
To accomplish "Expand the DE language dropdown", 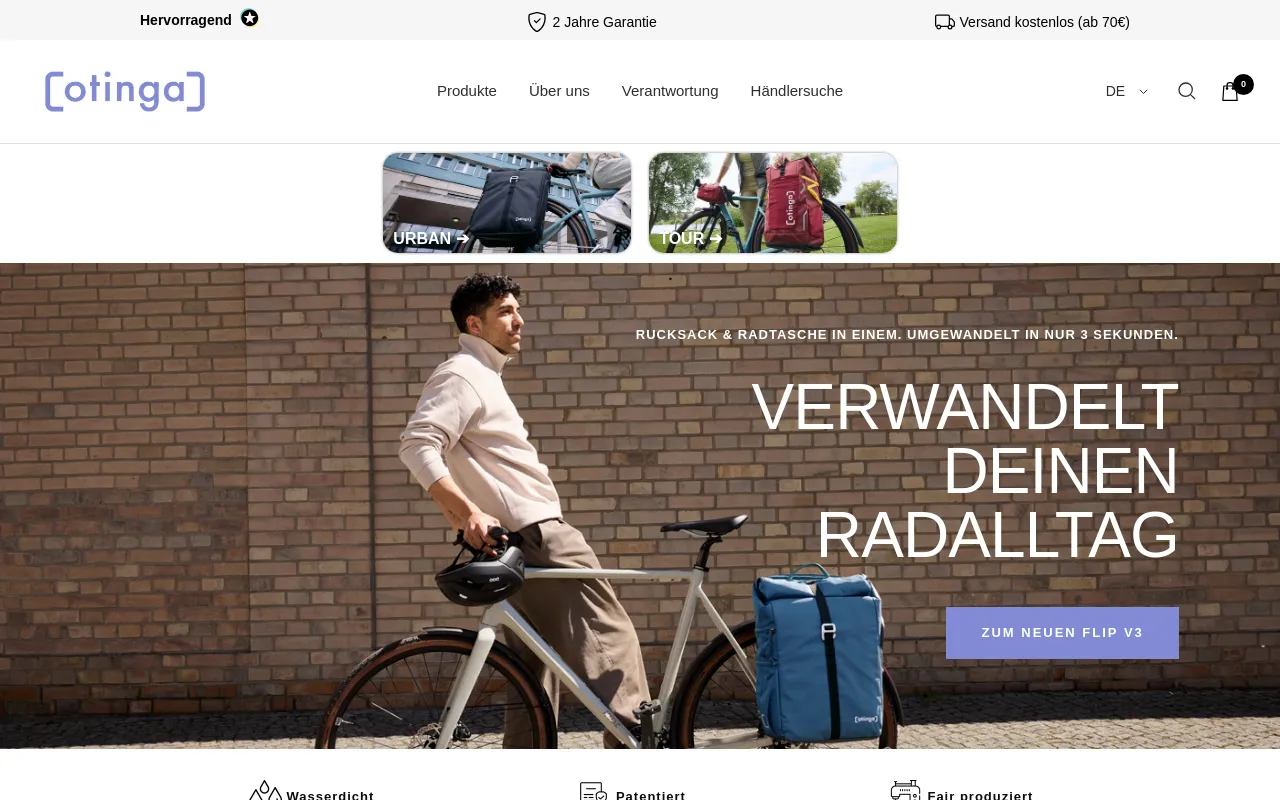I will click(1127, 91).
